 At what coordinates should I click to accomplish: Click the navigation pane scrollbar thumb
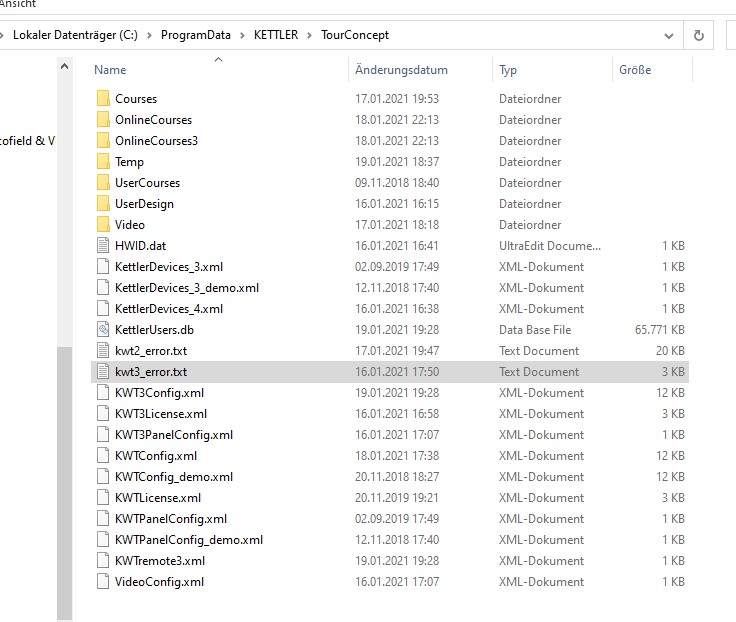pos(64,484)
